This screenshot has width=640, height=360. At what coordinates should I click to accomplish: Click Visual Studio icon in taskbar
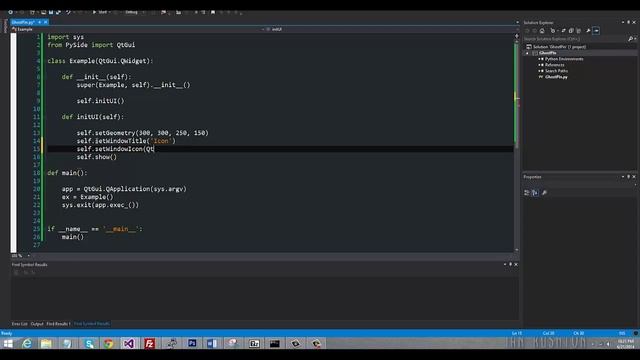tap(129, 344)
